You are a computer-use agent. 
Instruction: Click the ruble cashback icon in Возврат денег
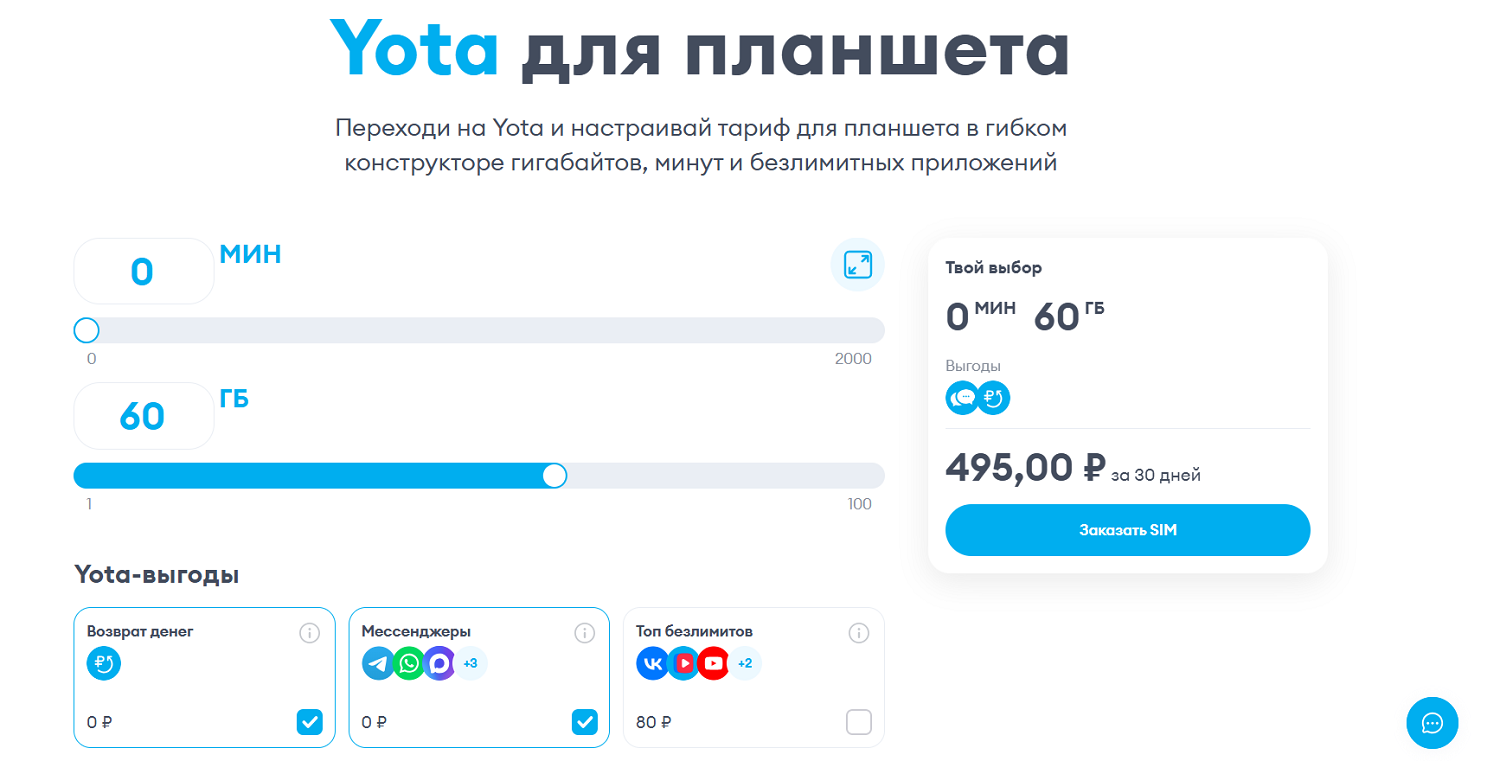[x=104, y=663]
